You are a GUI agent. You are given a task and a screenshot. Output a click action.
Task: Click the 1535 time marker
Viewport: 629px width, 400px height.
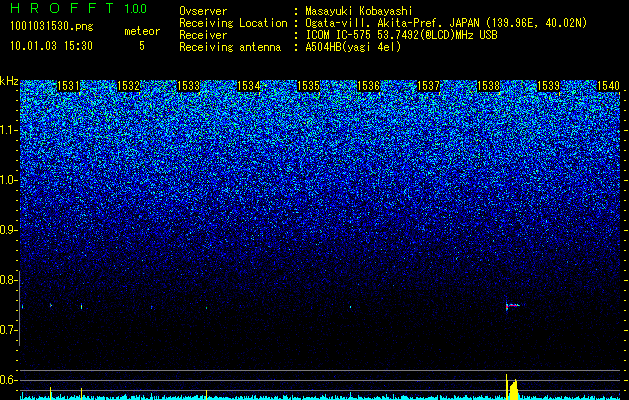pyautogui.click(x=308, y=86)
